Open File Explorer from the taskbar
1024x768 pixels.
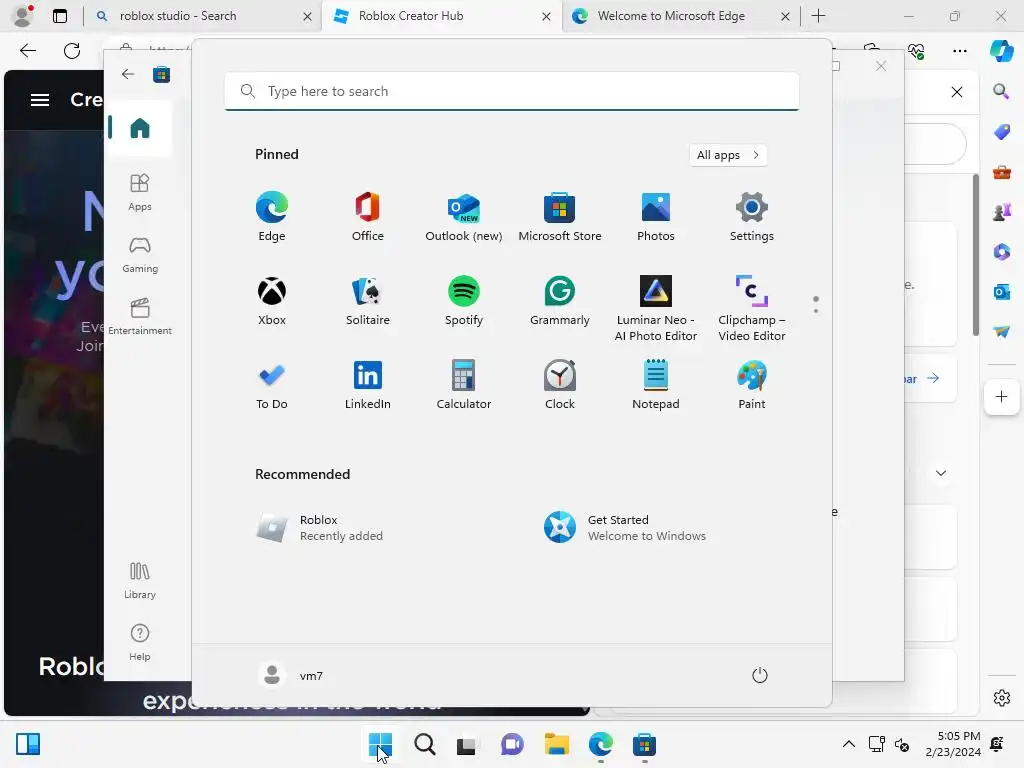(x=556, y=744)
